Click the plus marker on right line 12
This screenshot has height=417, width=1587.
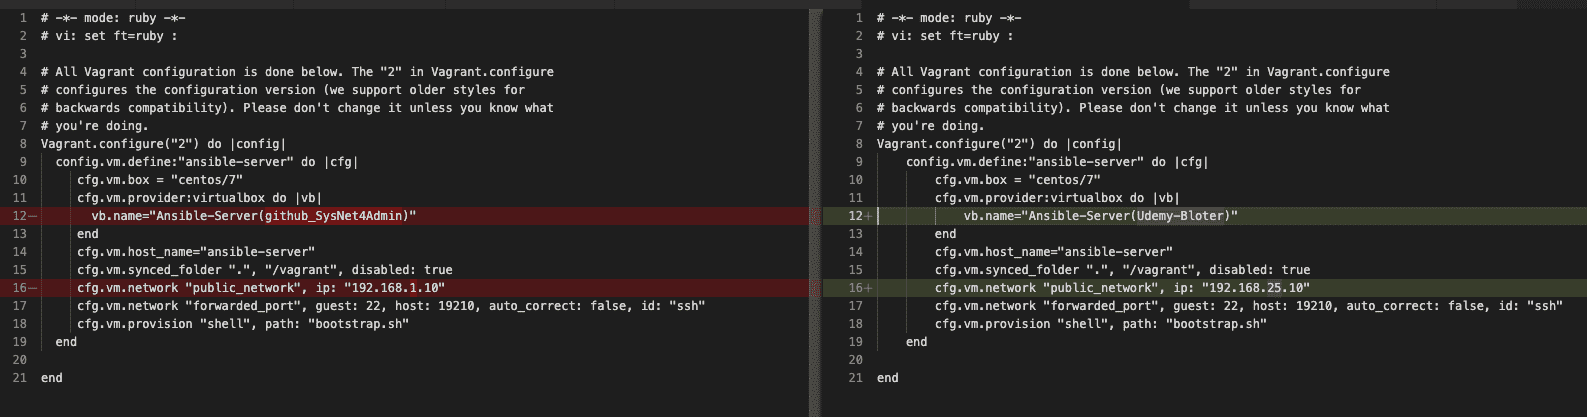[868, 216]
